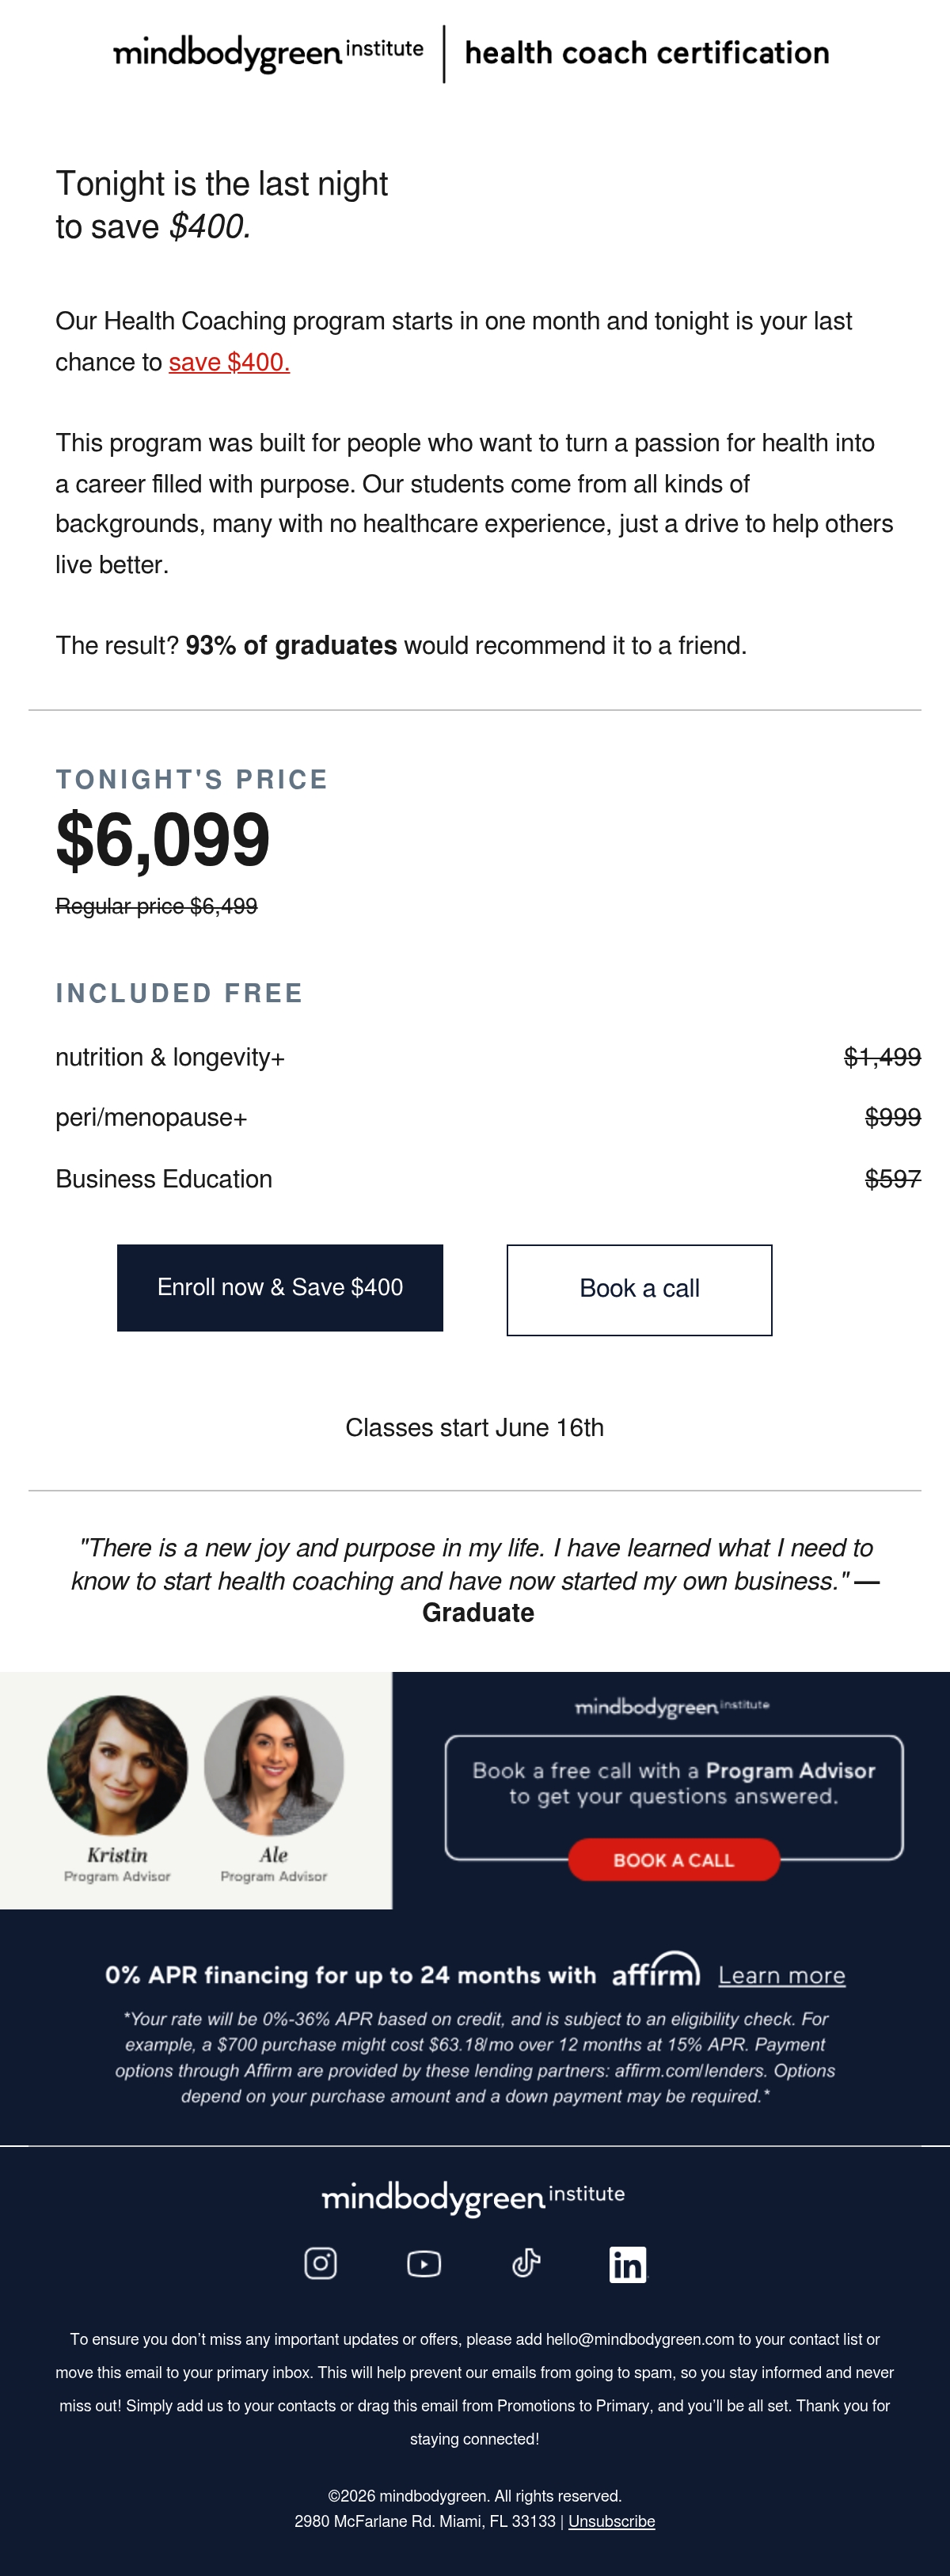Click the 'Book a free call with a Program Advisor' box
950x2576 pixels.
(x=674, y=1796)
